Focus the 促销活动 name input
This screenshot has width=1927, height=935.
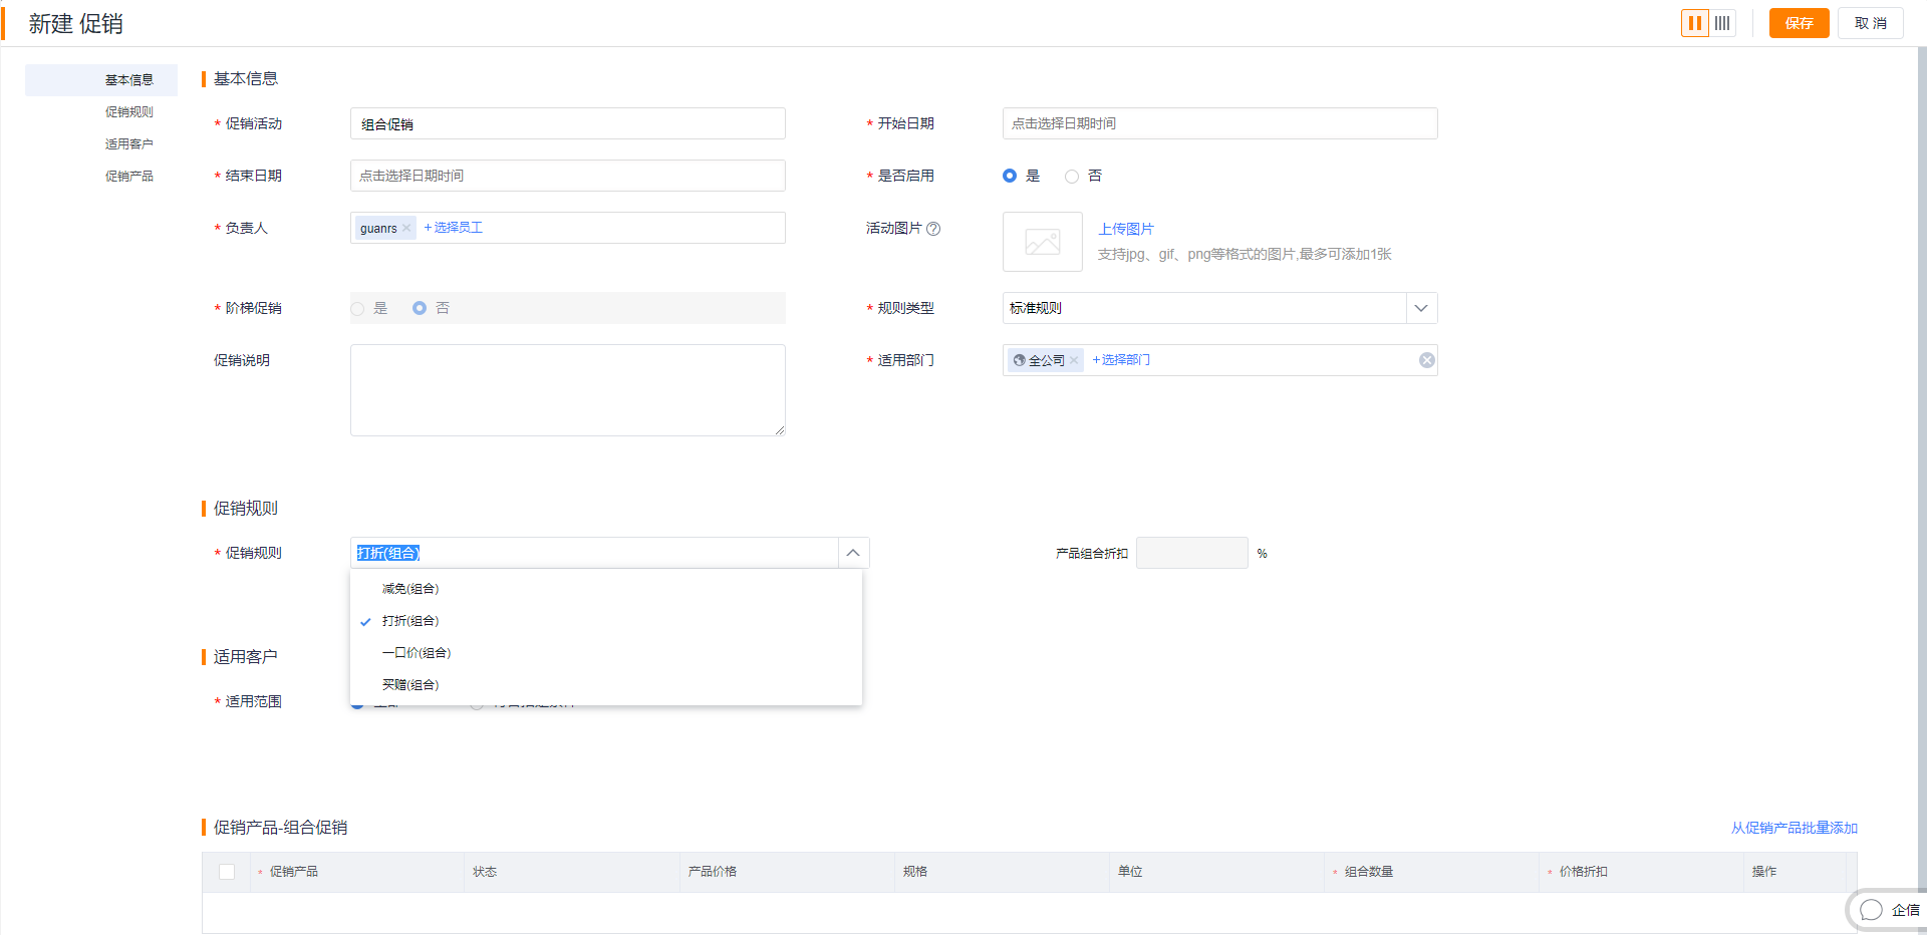568,124
